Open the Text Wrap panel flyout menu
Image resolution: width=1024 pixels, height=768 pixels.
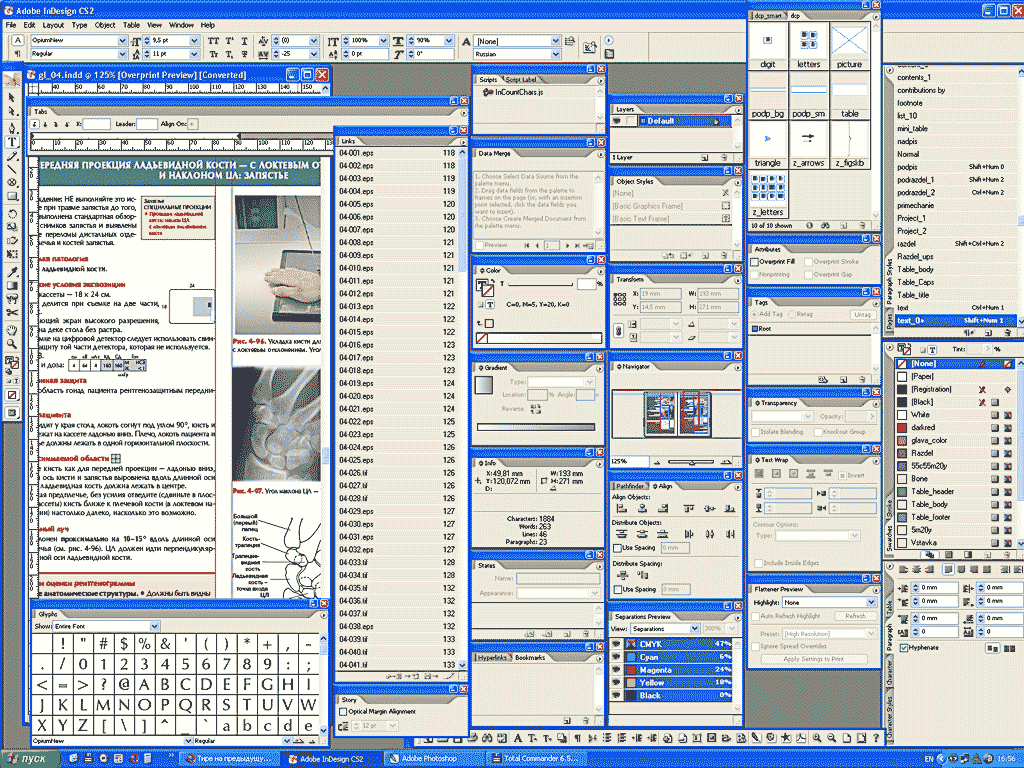point(874,460)
